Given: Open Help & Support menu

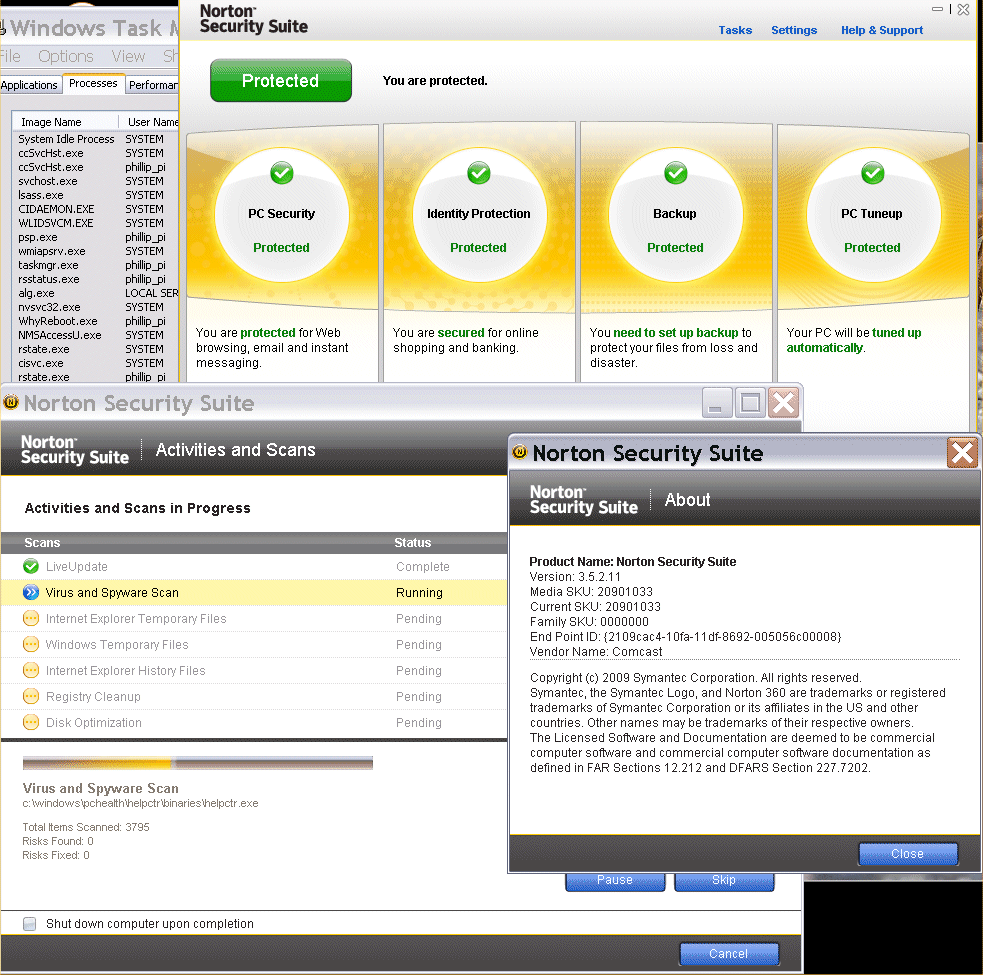Looking at the screenshot, I should [881, 30].
